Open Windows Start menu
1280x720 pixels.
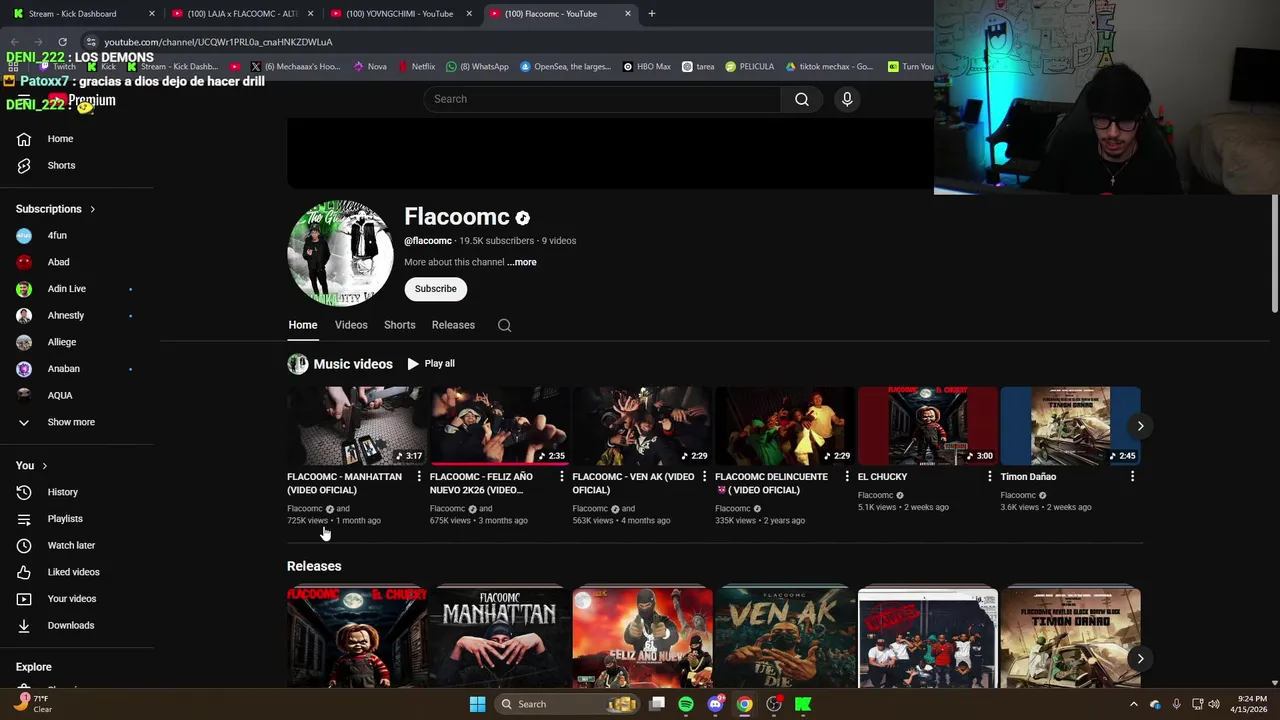point(477,704)
